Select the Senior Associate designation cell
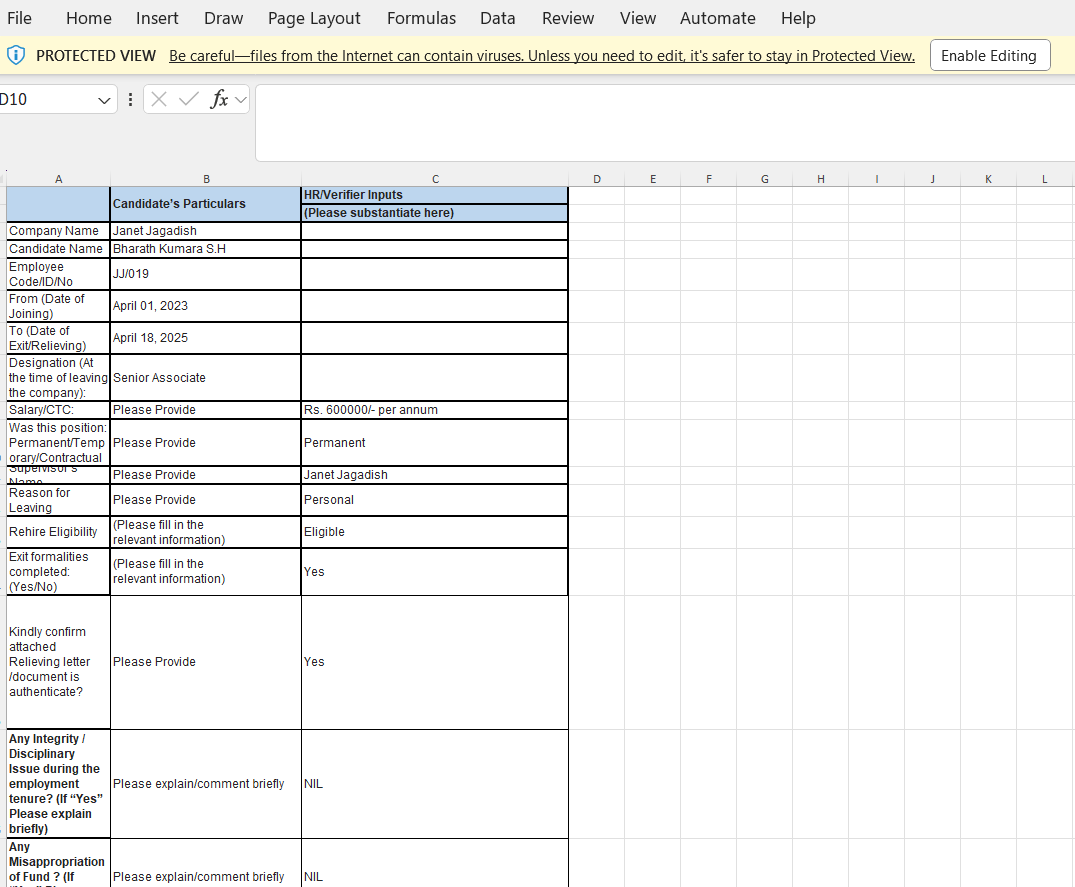The image size is (1075, 887). click(x=205, y=378)
